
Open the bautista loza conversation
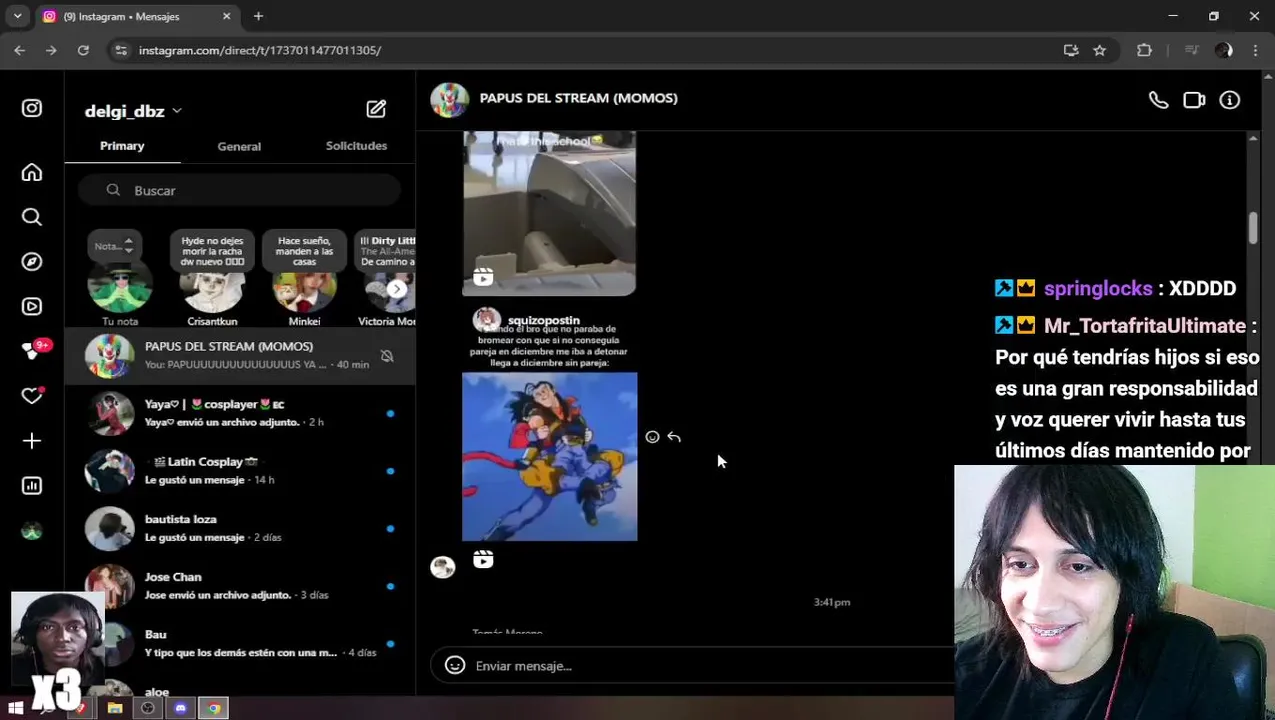point(240,528)
